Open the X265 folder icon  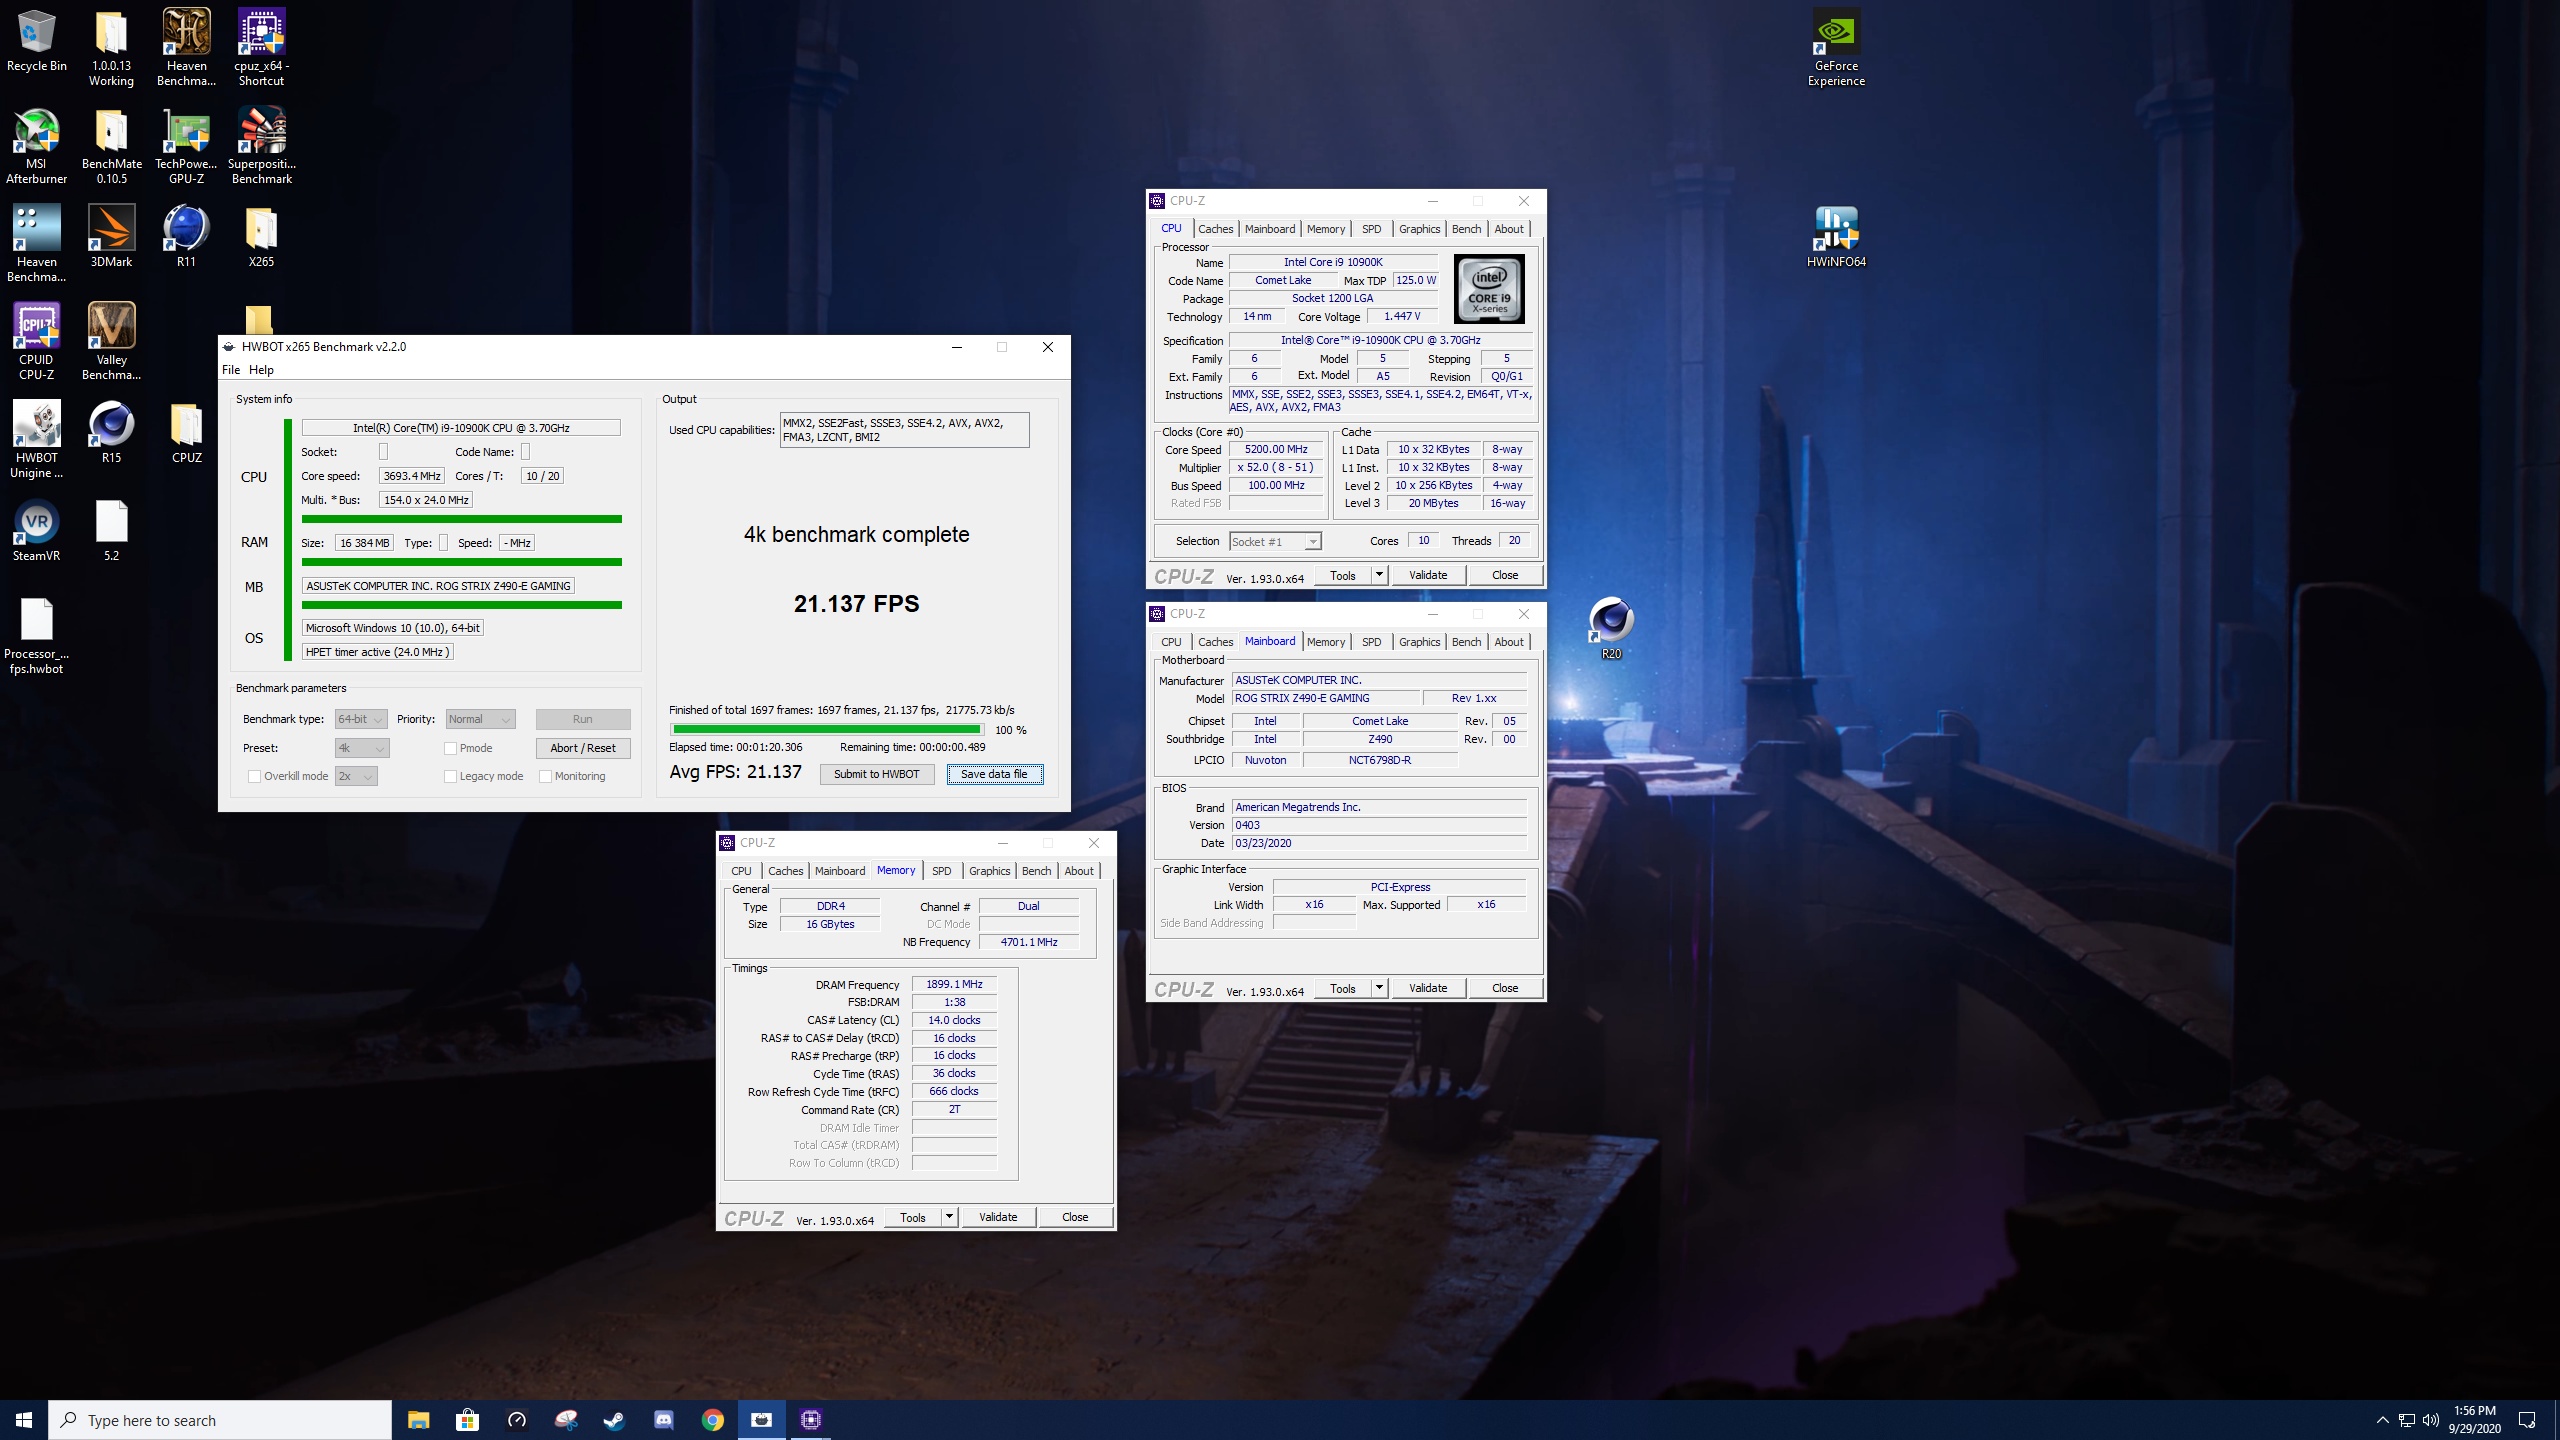click(x=261, y=237)
